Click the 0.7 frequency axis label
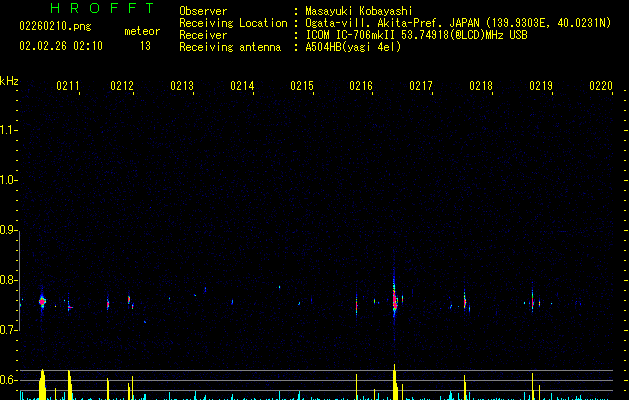 coord(8,330)
